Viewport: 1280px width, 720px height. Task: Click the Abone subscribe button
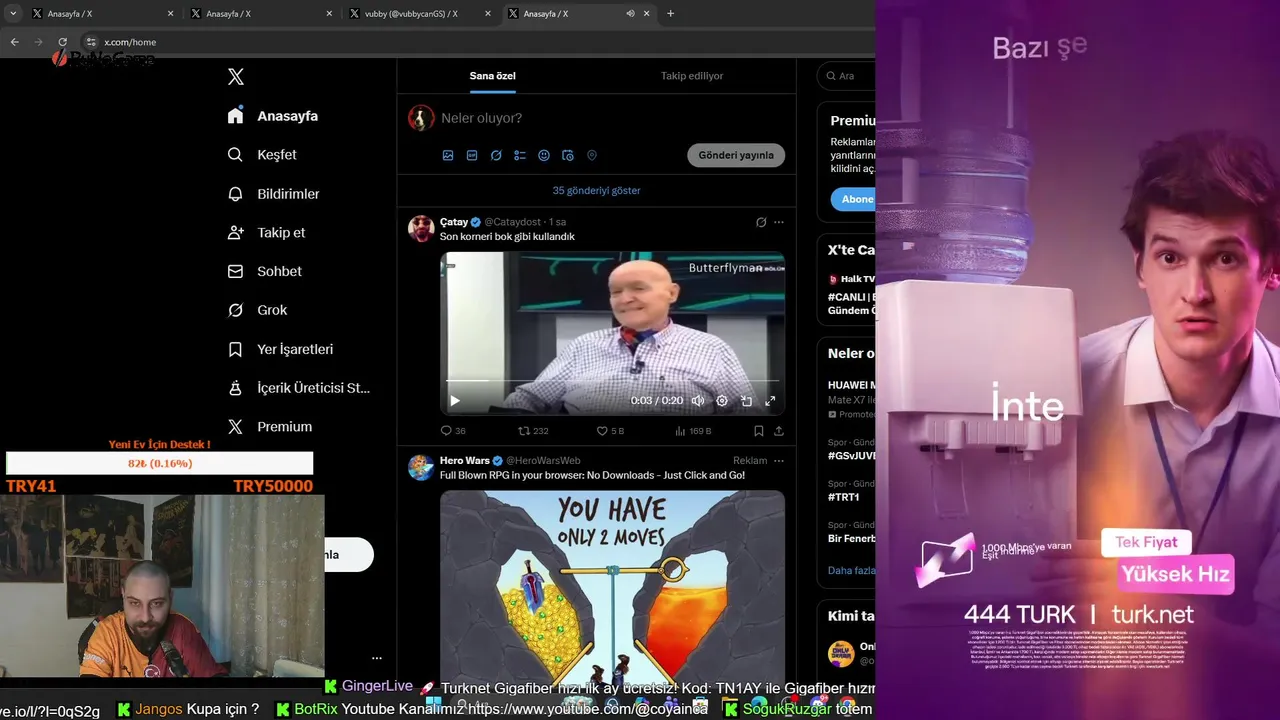click(x=853, y=199)
